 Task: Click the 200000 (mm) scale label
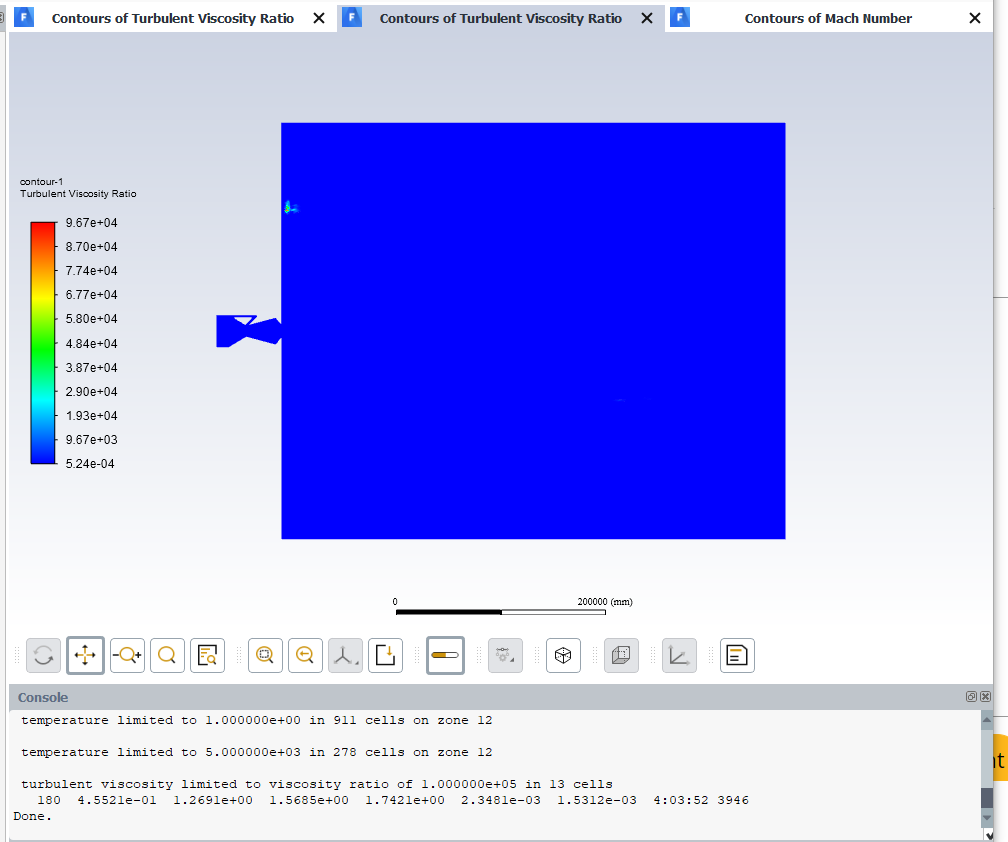pos(605,602)
